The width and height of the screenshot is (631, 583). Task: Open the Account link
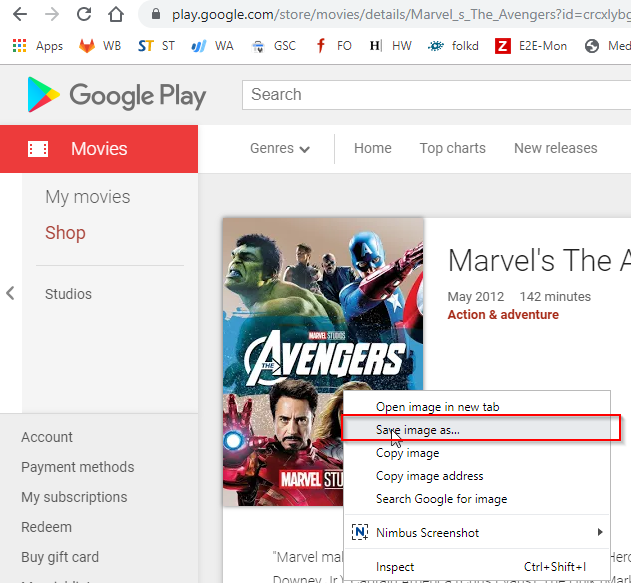click(x=47, y=437)
